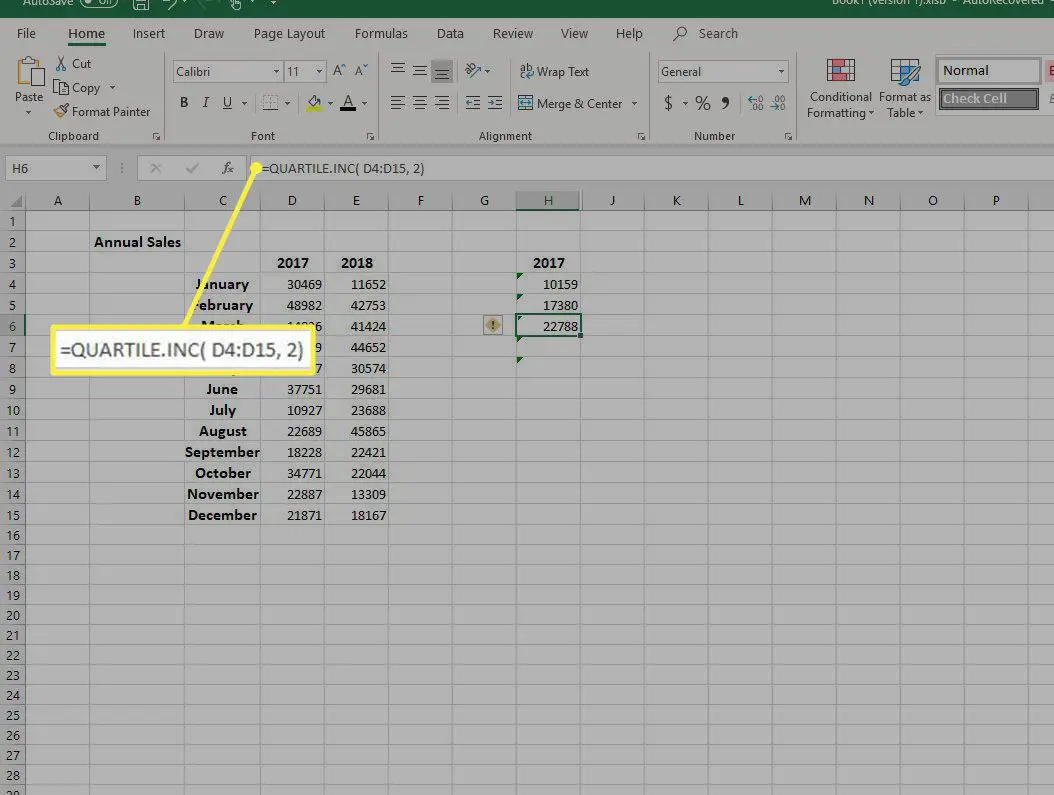The image size is (1054, 795).
Task: Click the Percent Style icon
Action: (703, 104)
